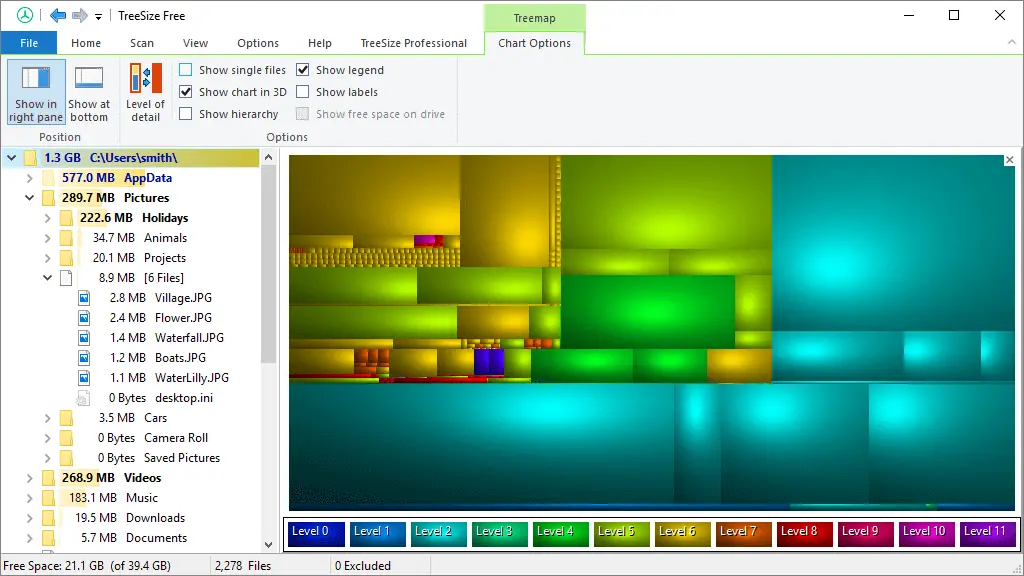Viewport: 1024px width, 576px height.
Task: Open the File menu
Action: click(x=29, y=43)
